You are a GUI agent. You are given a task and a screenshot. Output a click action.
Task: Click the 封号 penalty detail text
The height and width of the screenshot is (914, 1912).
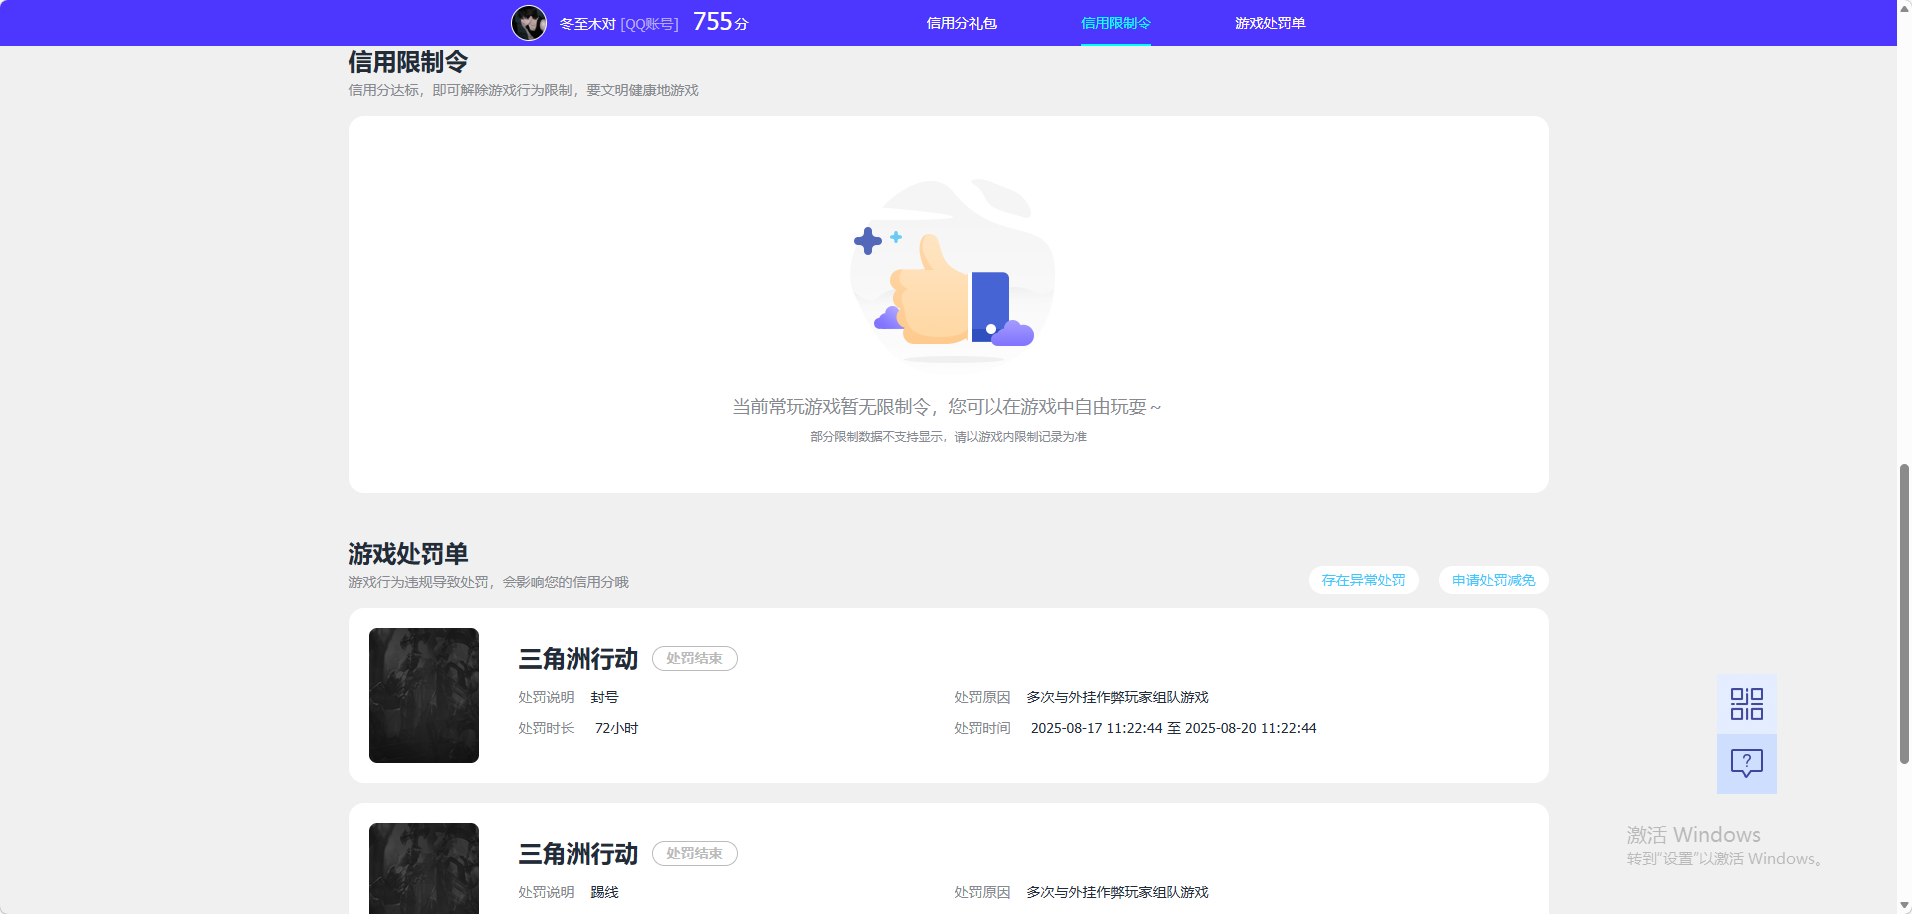tap(605, 697)
